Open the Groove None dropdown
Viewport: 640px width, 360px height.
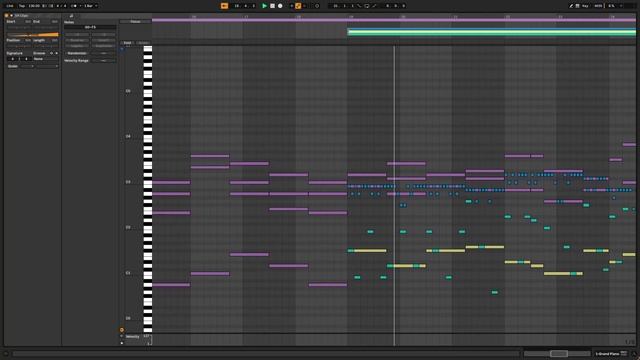[46, 59]
